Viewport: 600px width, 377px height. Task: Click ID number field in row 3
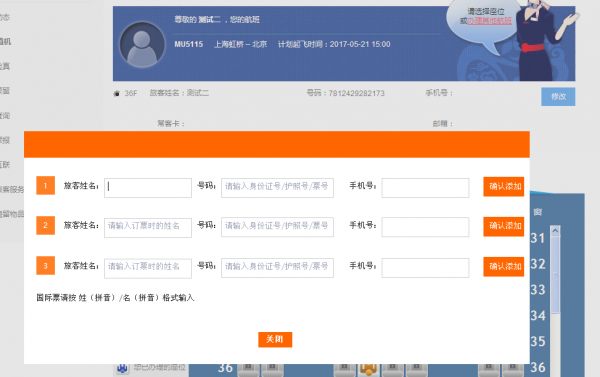[x=277, y=268]
